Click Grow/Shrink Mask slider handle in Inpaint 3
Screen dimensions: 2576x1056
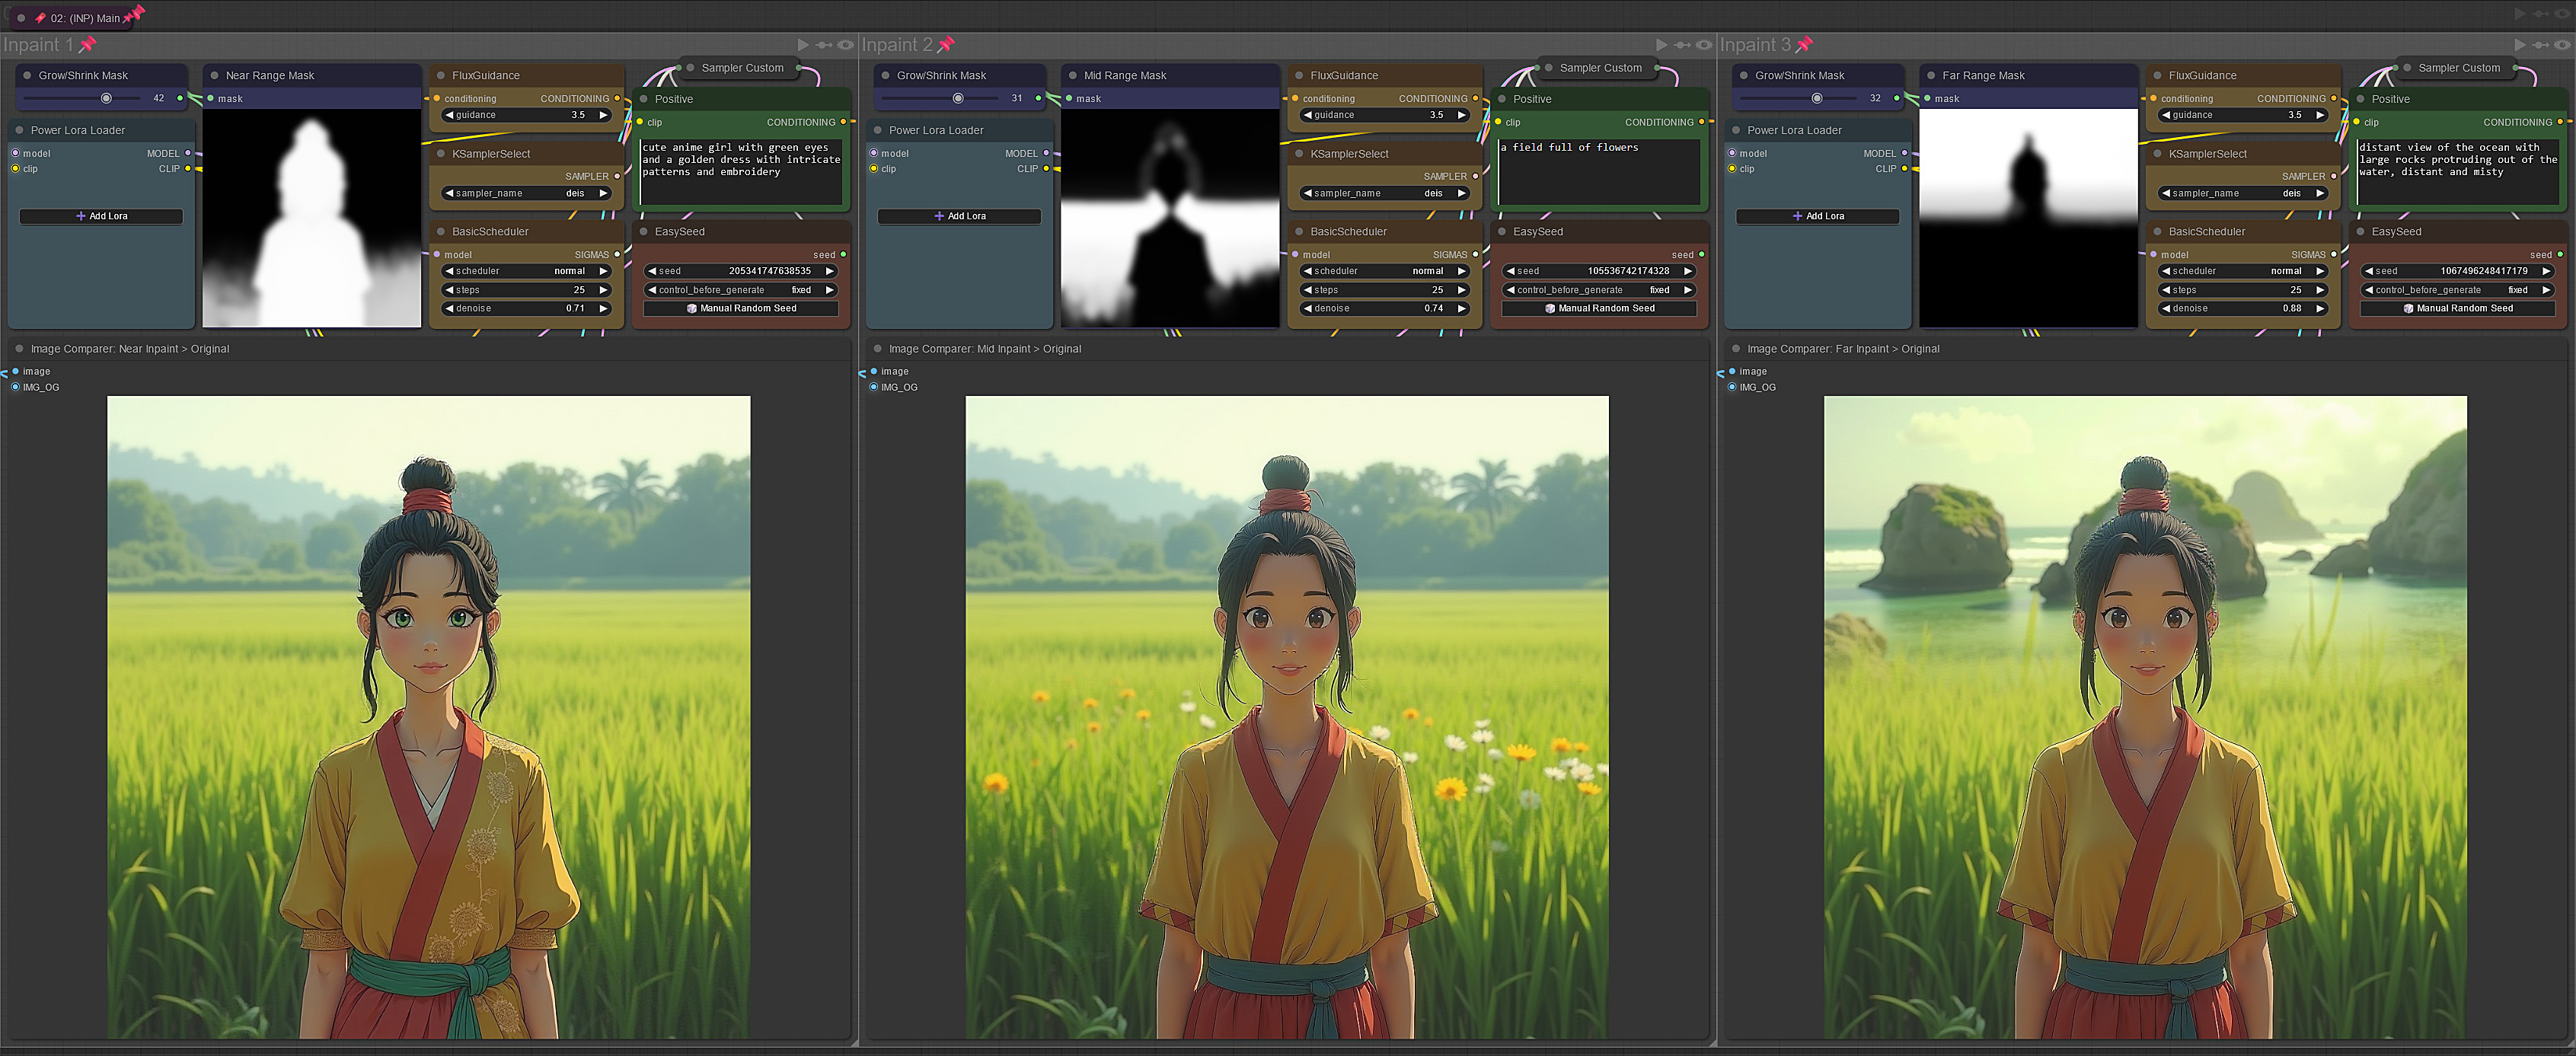[x=1817, y=98]
